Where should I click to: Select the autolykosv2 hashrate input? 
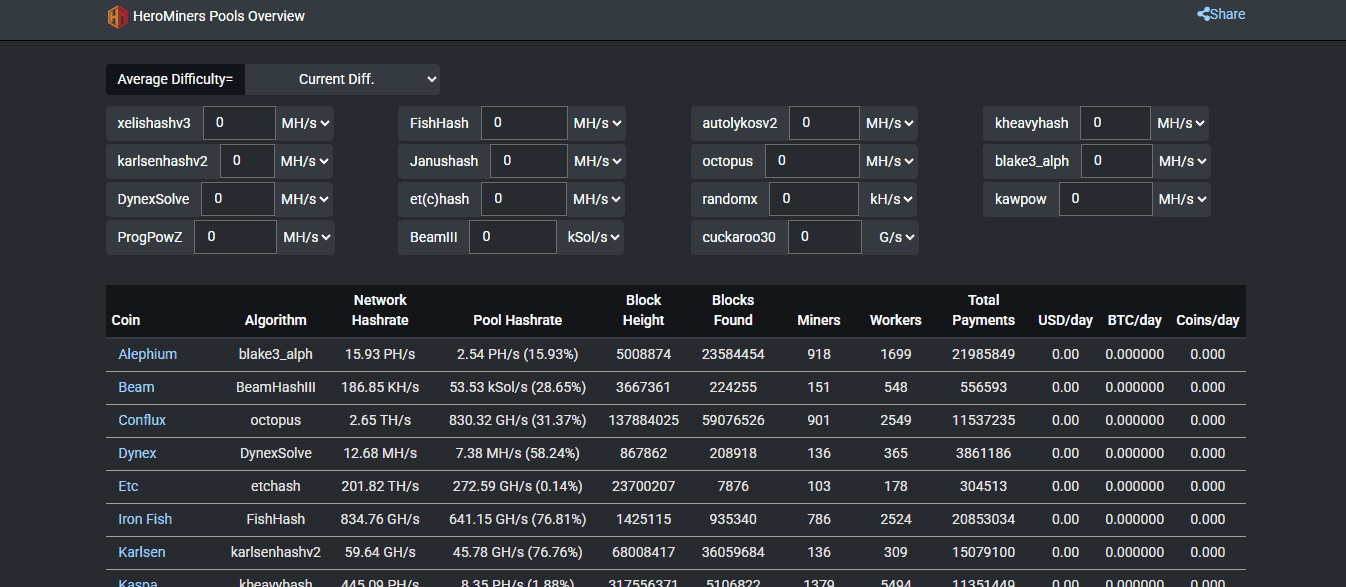823,123
